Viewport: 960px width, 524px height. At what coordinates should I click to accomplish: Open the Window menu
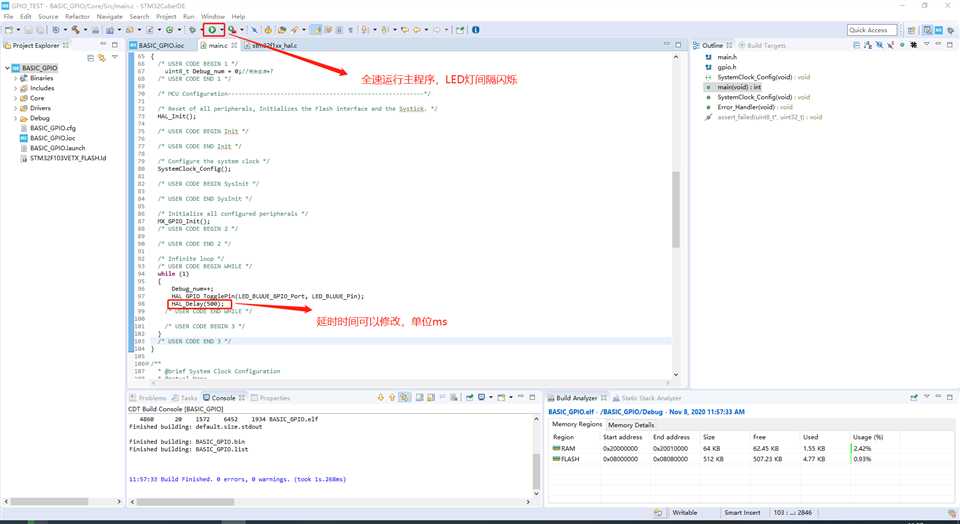click(212, 17)
